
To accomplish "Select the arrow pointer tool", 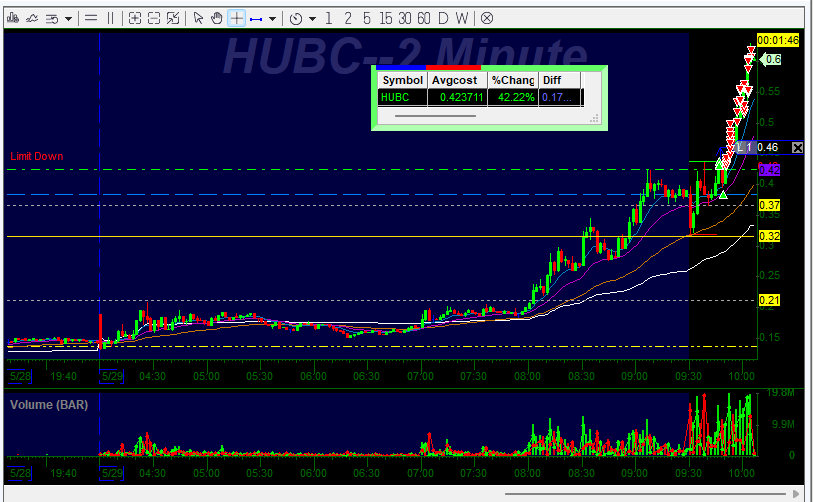I will pyautogui.click(x=198, y=19).
